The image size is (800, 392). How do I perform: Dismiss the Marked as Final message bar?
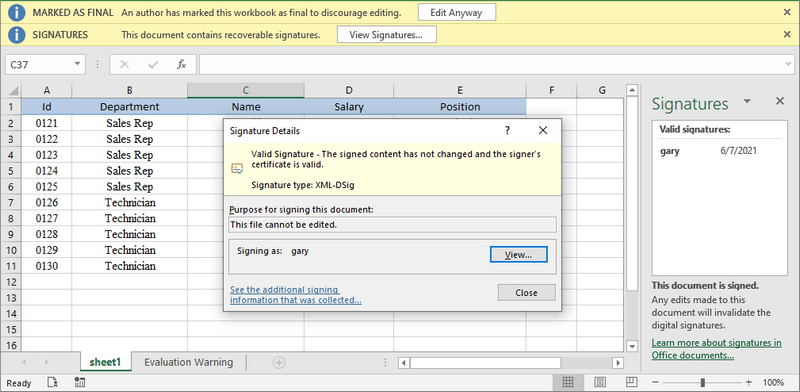(x=787, y=13)
